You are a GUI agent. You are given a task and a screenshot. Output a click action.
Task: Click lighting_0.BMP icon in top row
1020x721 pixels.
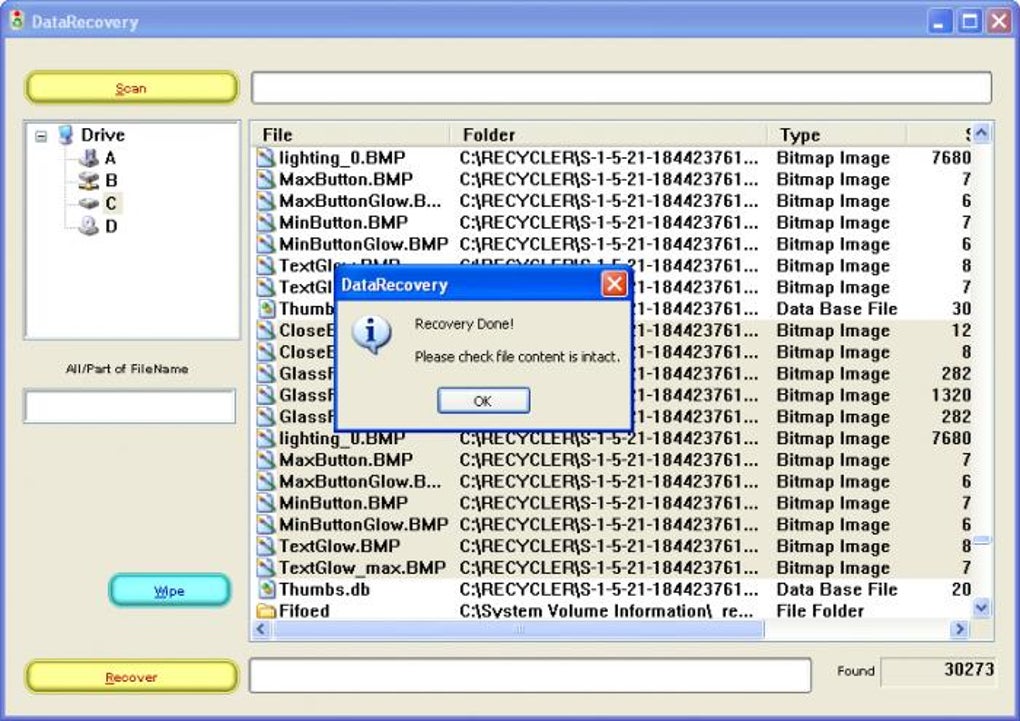pyautogui.click(x=266, y=158)
